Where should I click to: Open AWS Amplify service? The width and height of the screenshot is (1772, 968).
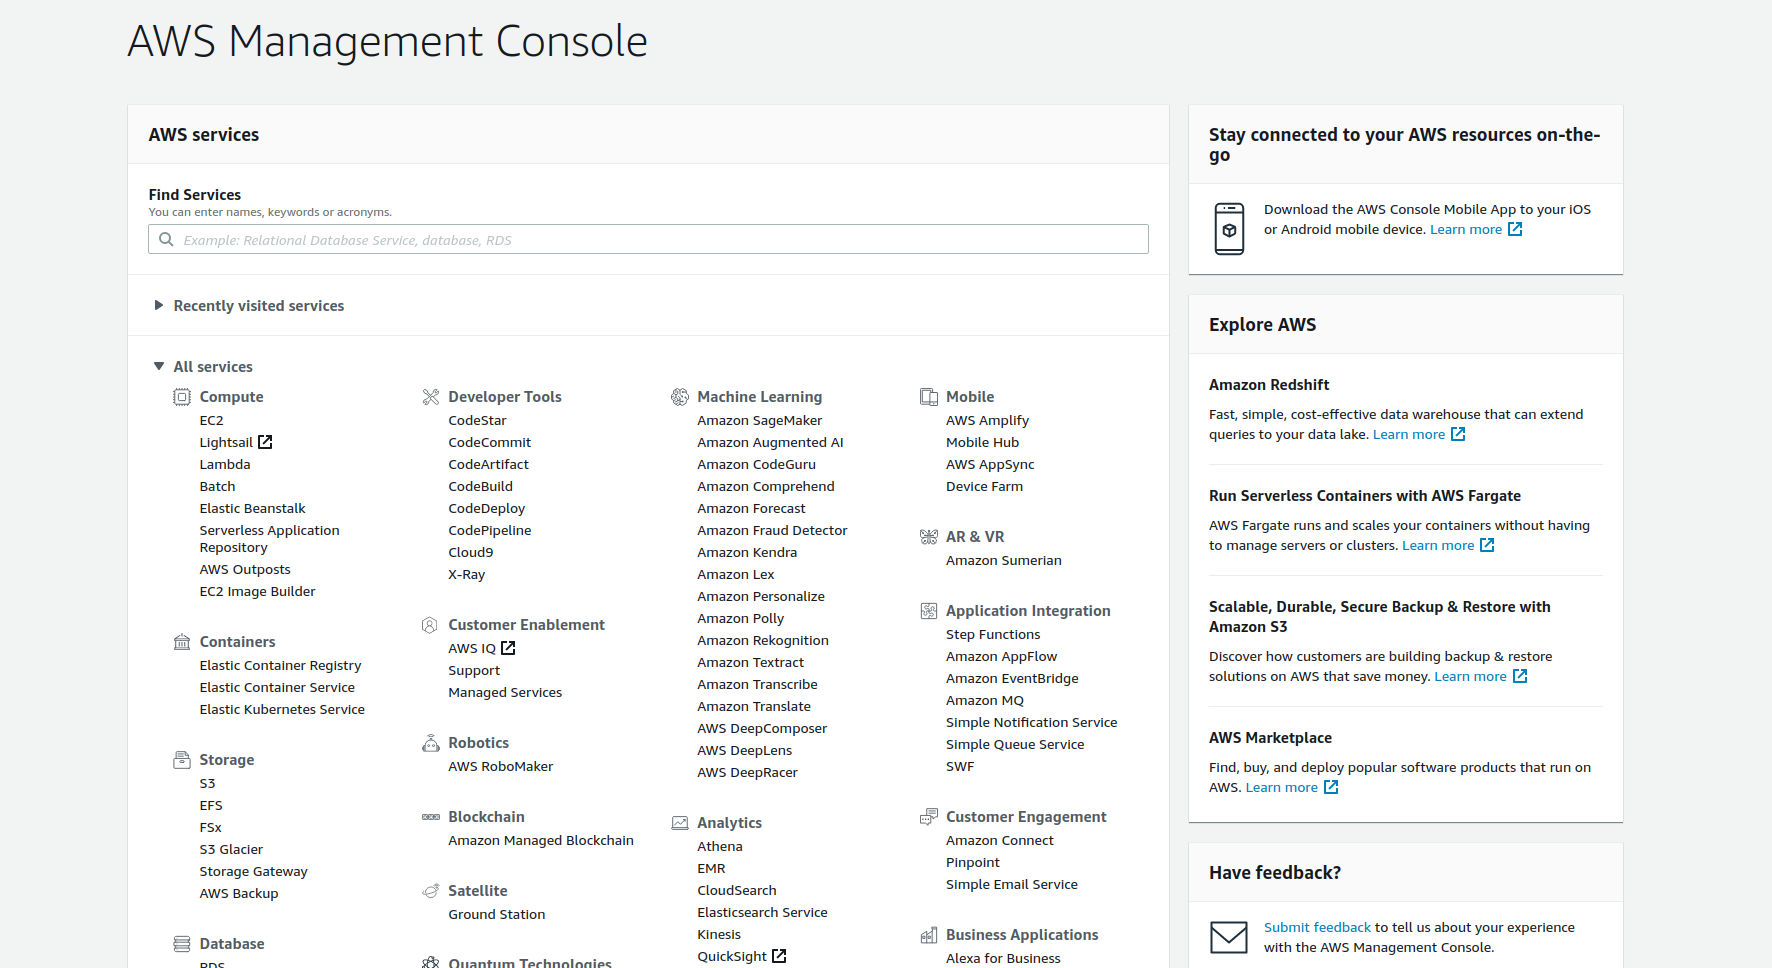pyautogui.click(x=987, y=421)
